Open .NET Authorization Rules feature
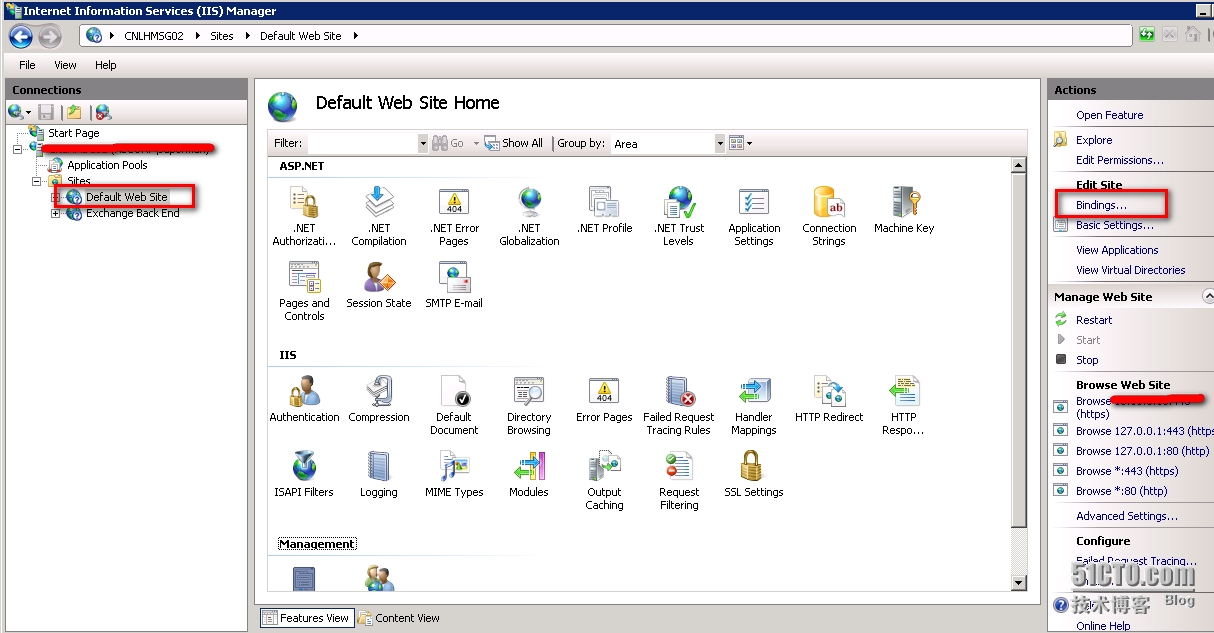The width and height of the screenshot is (1214, 633). click(x=304, y=216)
